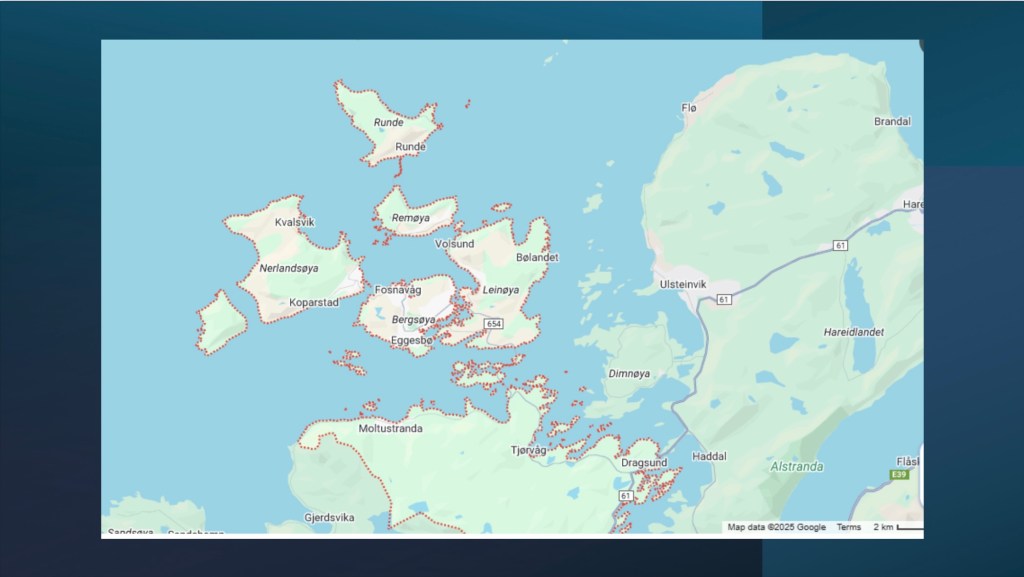The image size is (1024, 577).
Task: Click the Map data ©2025 Google text
Action: coord(776,527)
